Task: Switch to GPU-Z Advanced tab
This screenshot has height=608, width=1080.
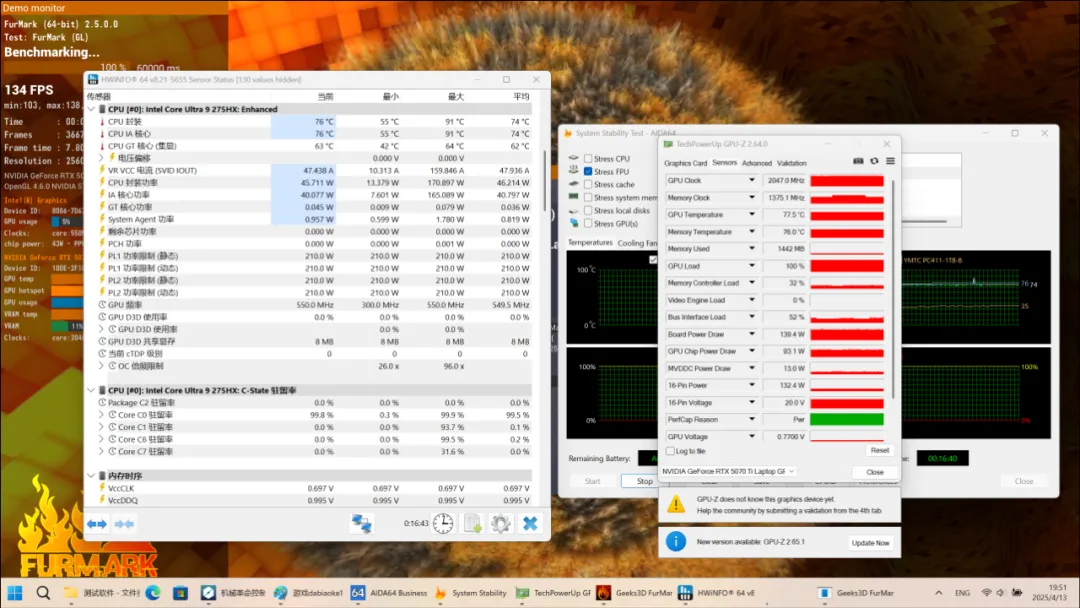Action: pos(756,163)
